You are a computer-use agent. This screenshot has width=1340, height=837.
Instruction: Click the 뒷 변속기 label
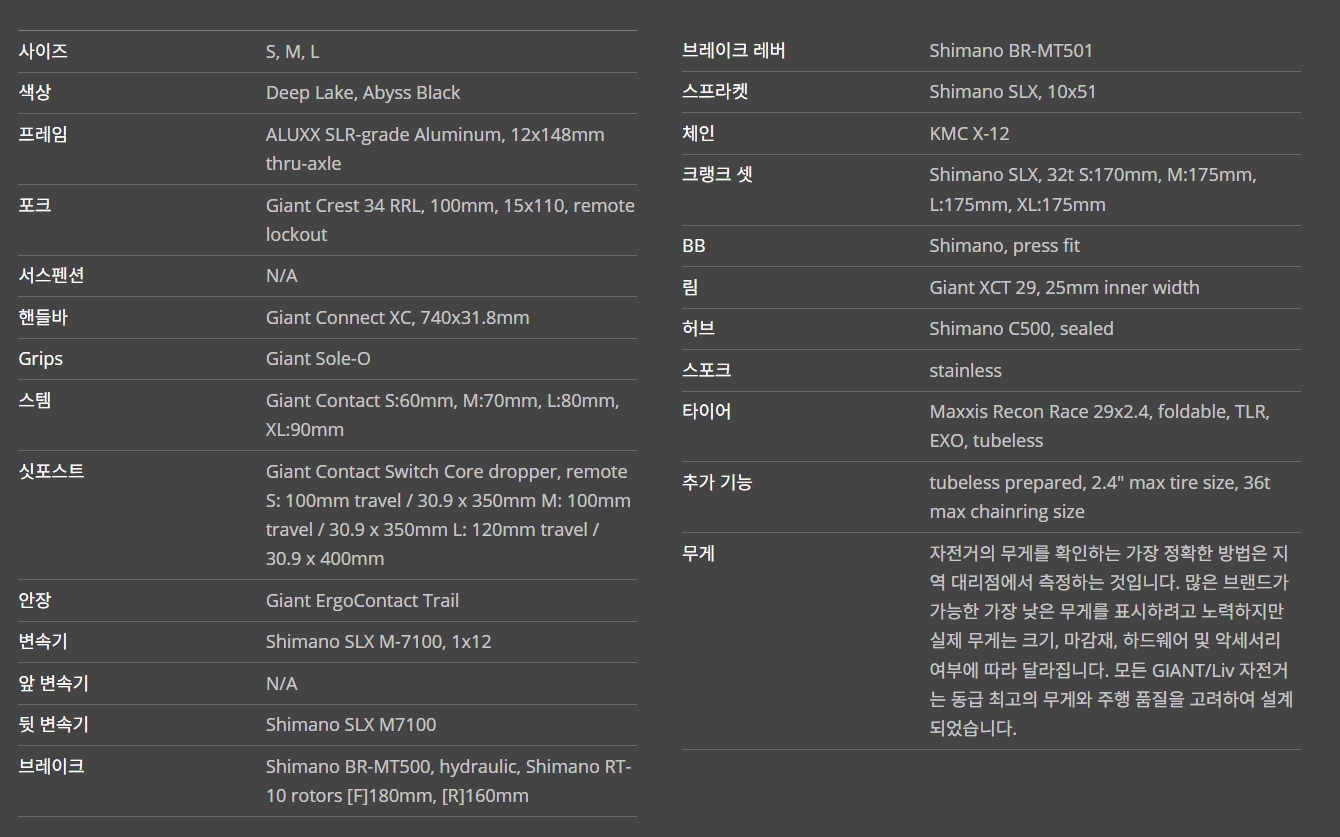[x=53, y=725]
